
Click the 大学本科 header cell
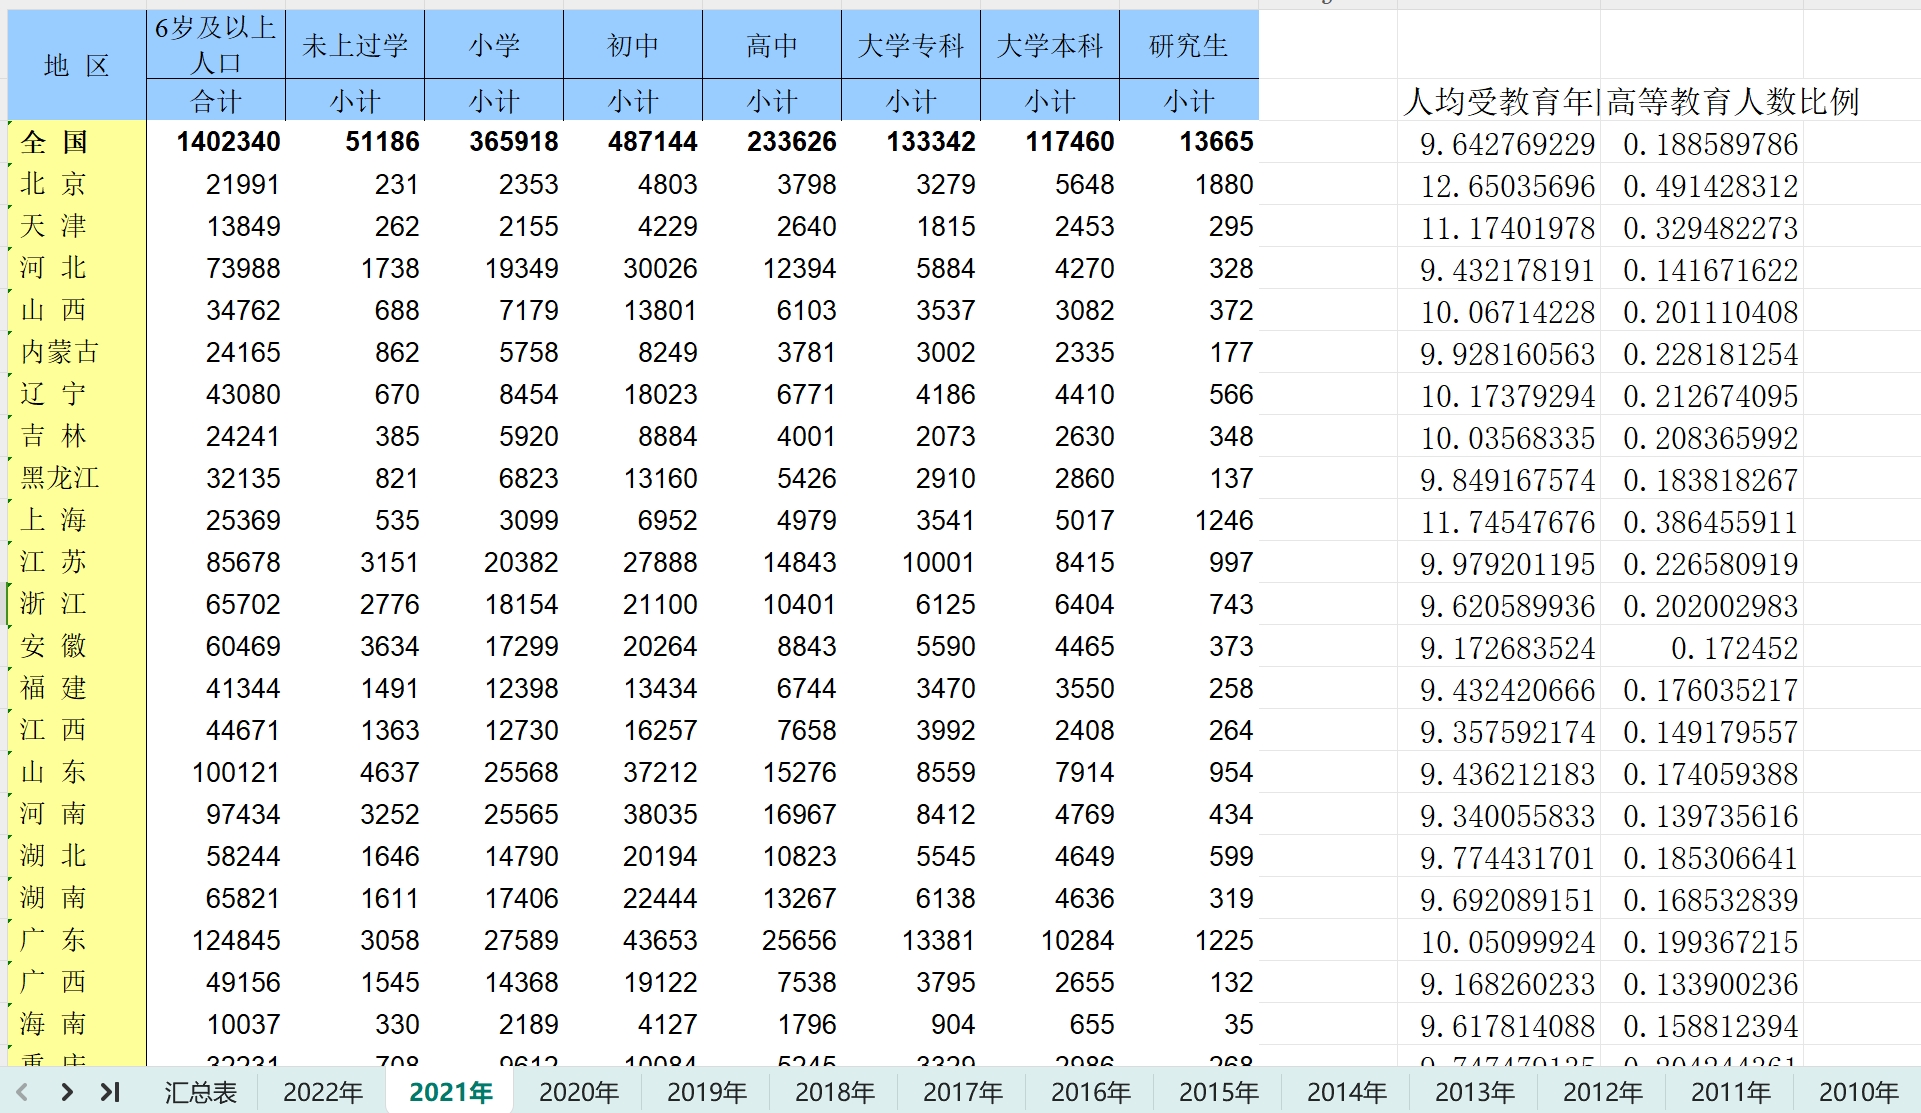tap(1049, 45)
